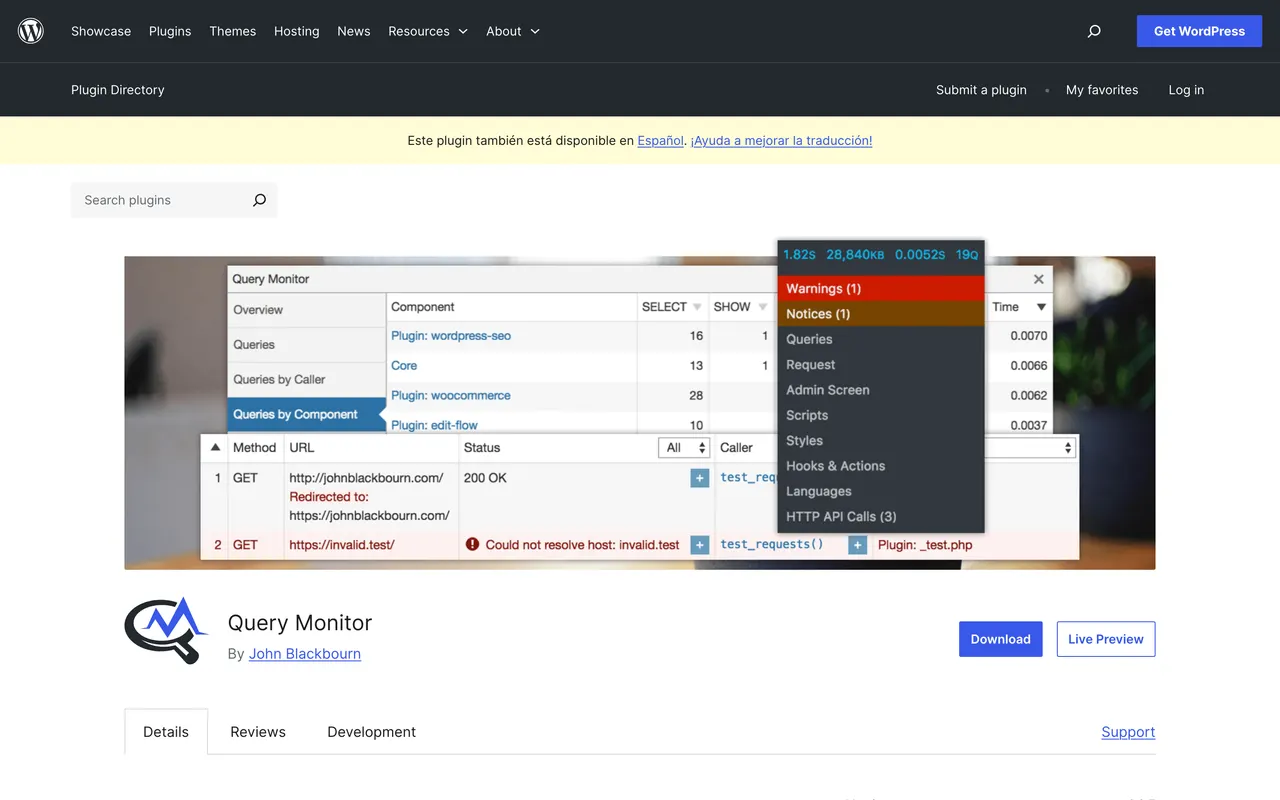Click the ¡Ayuda a mejorar la traducción! link
This screenshot has height=800, width=1280.
coord(781,141)
